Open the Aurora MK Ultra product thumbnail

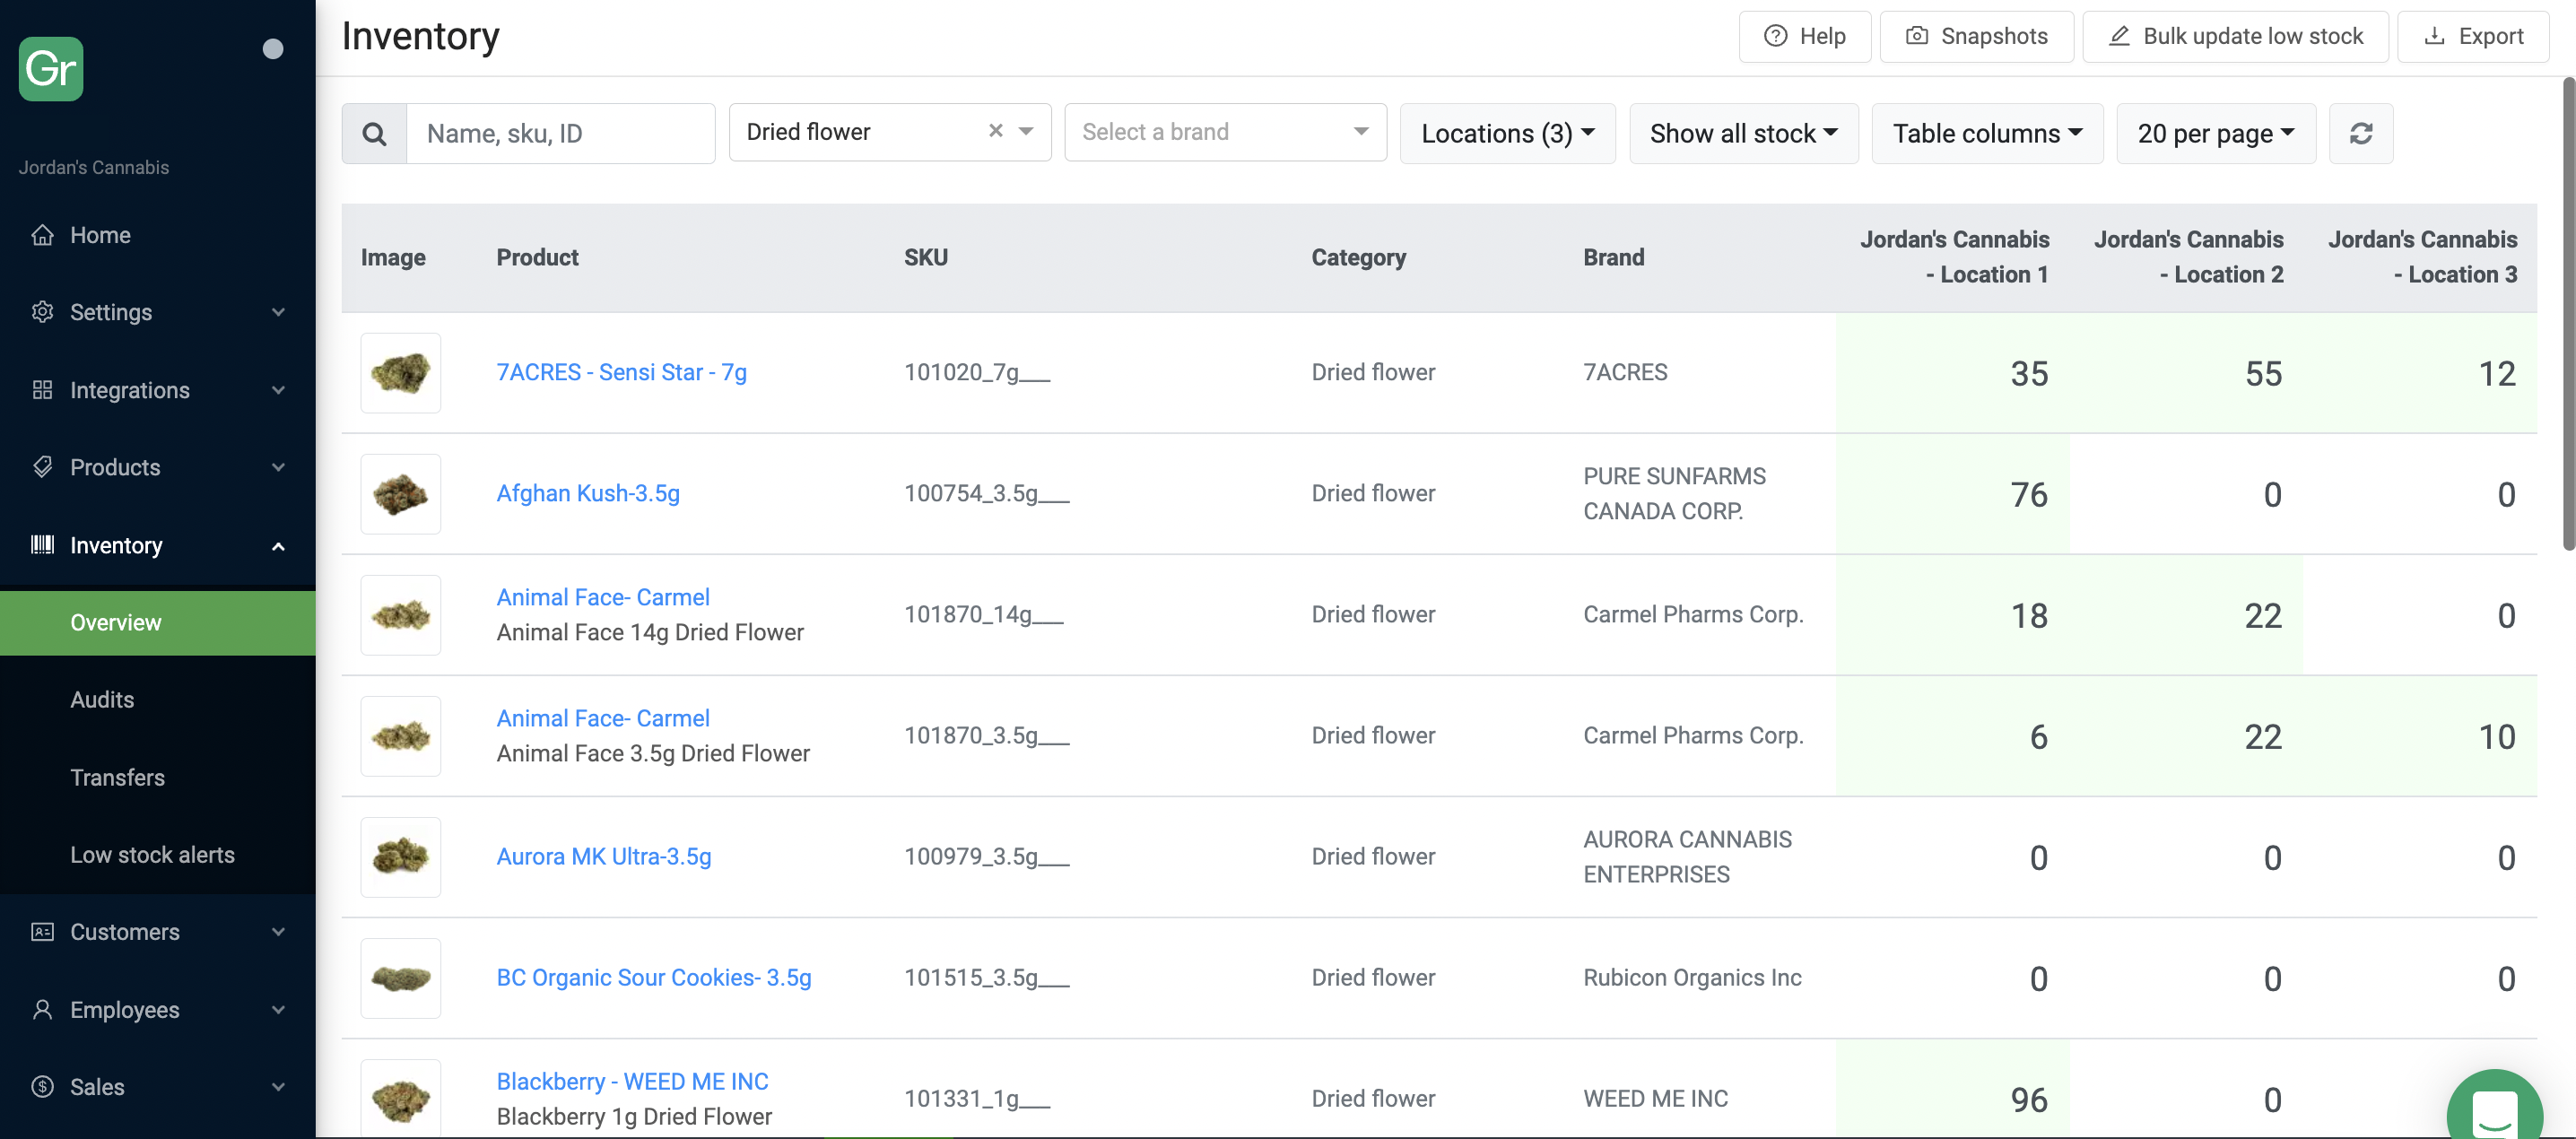coord(401,857)
